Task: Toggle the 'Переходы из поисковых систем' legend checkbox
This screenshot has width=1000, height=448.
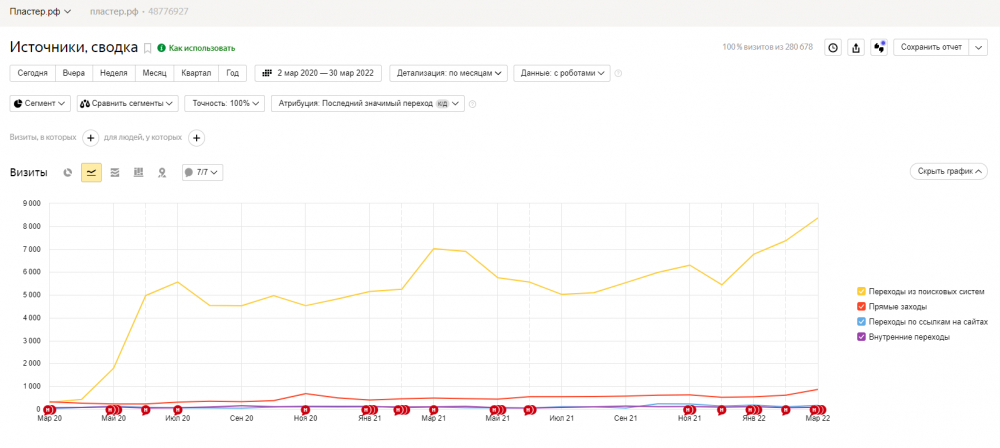Action: coord(861,291)
